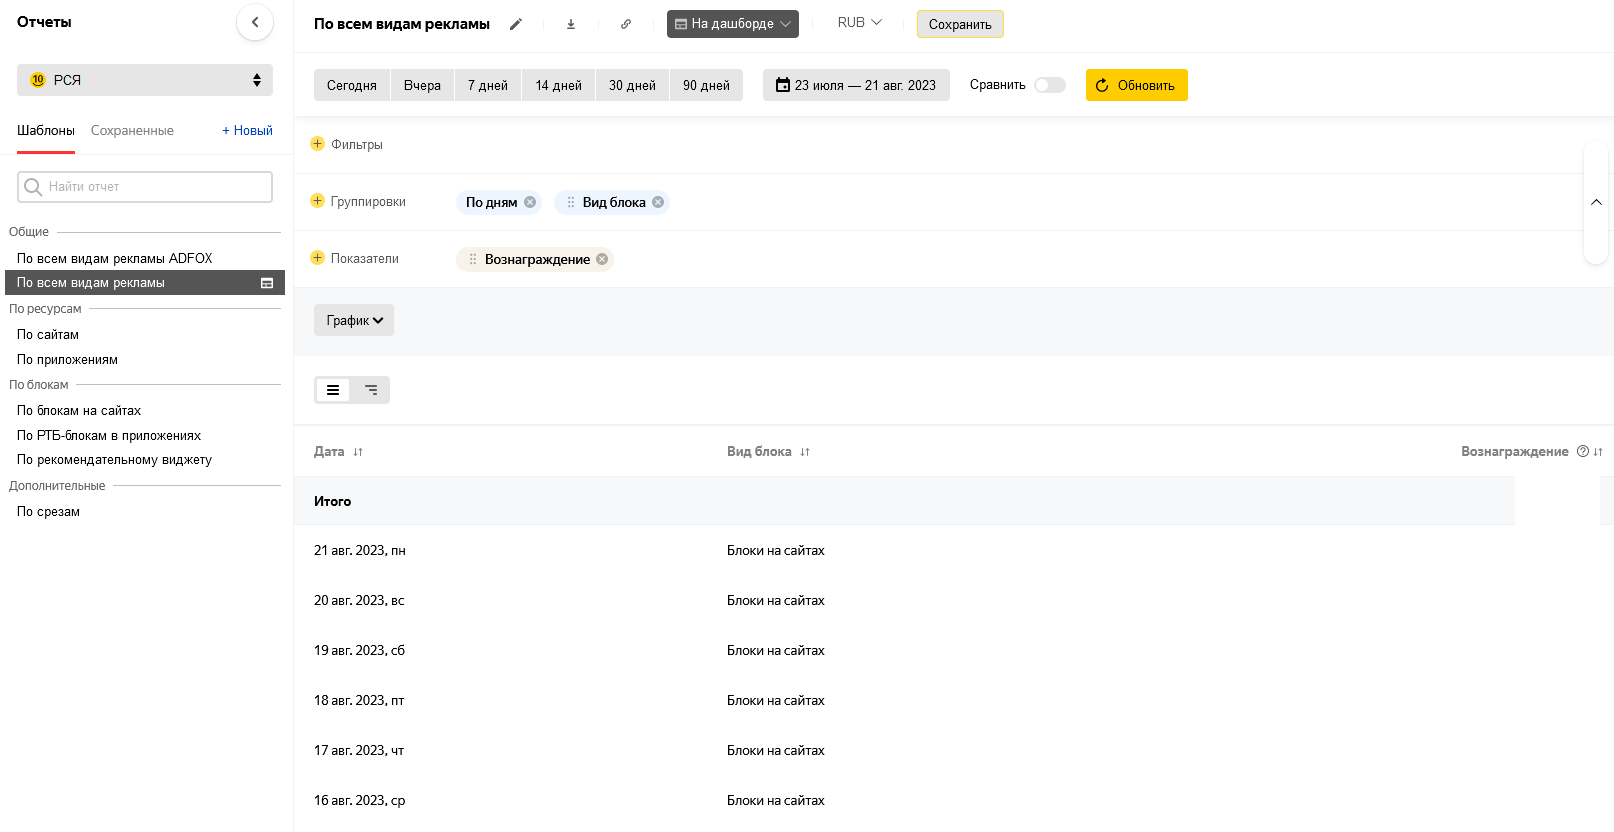Toggle the Сравнить switch
This screenshot has height=832, width=1614.
[1049, 85]
